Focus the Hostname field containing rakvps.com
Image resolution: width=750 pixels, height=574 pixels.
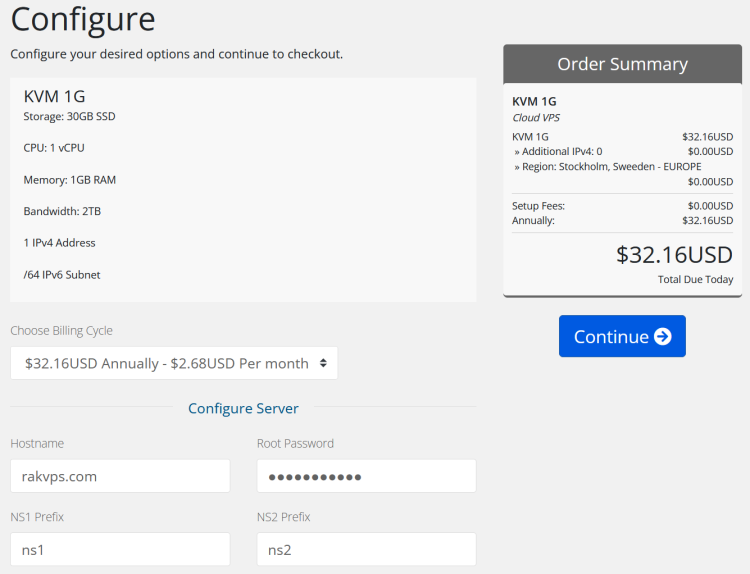point(120,476)
